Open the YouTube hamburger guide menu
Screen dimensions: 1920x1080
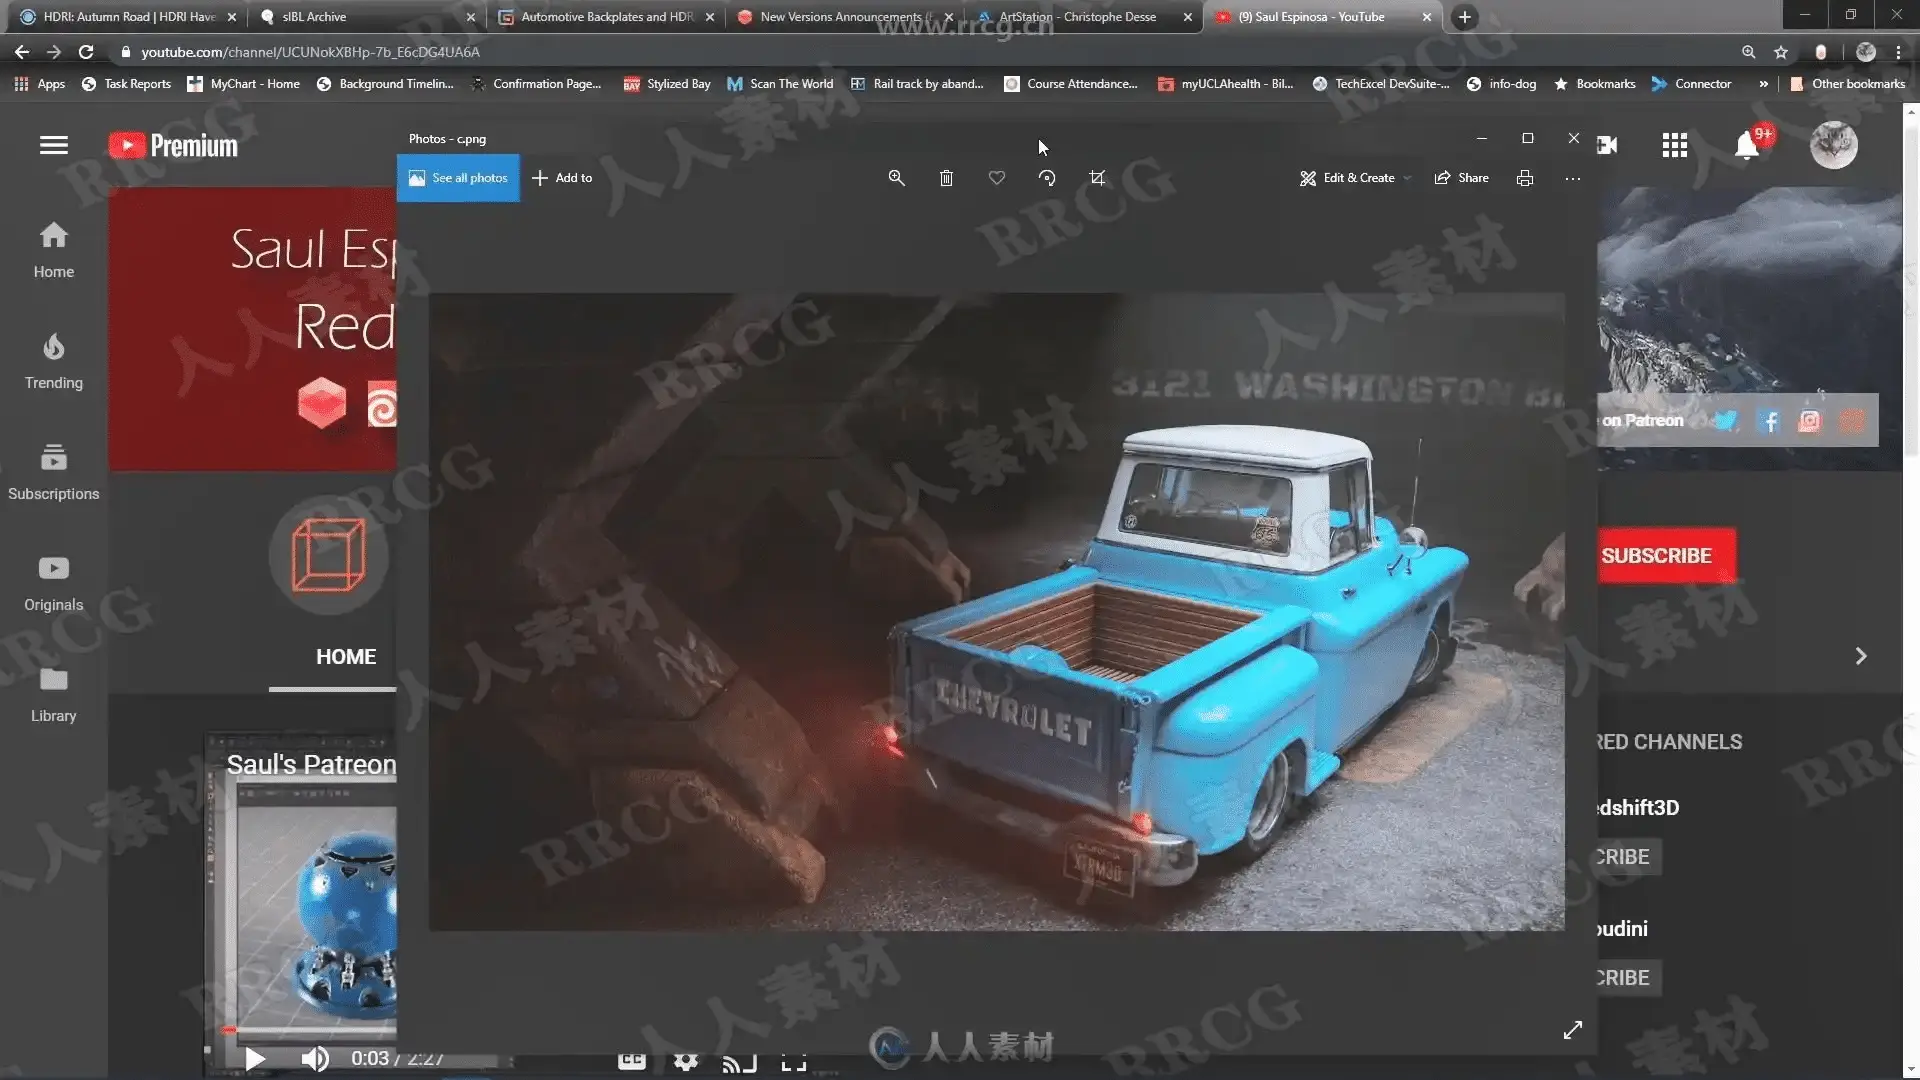(54, 146)
